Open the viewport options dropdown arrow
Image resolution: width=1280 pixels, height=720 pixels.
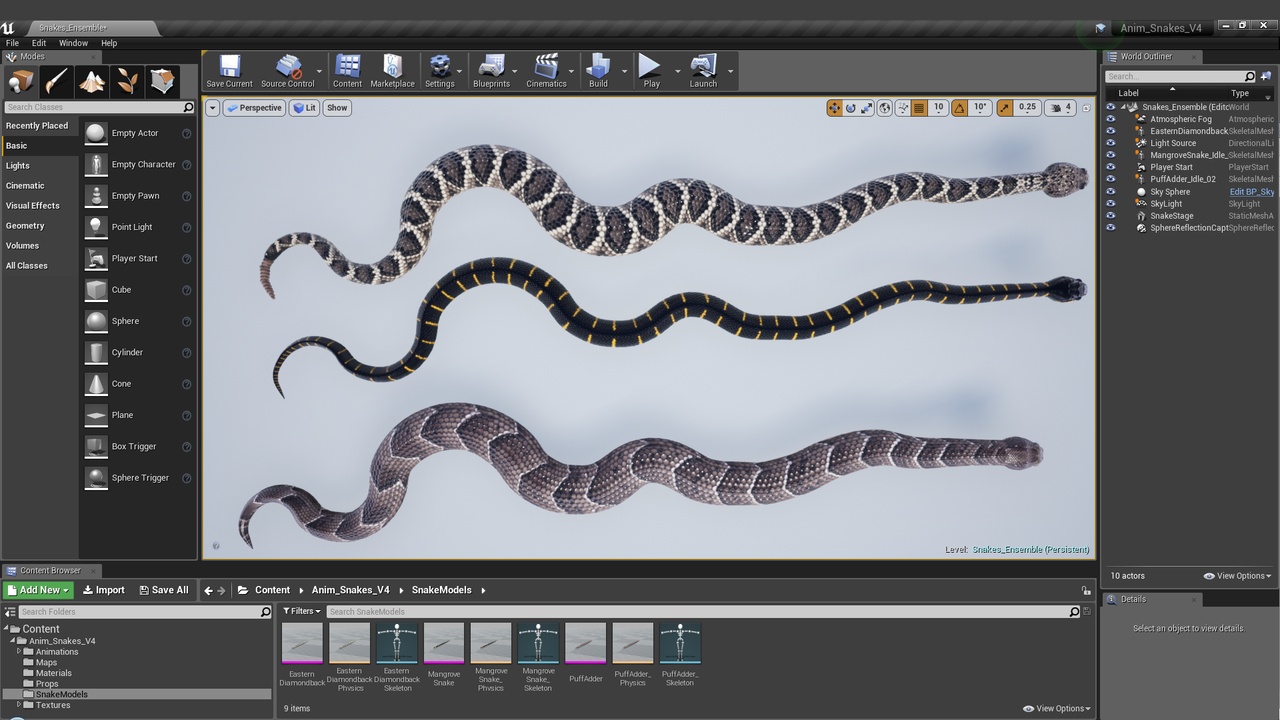point(212,108)
